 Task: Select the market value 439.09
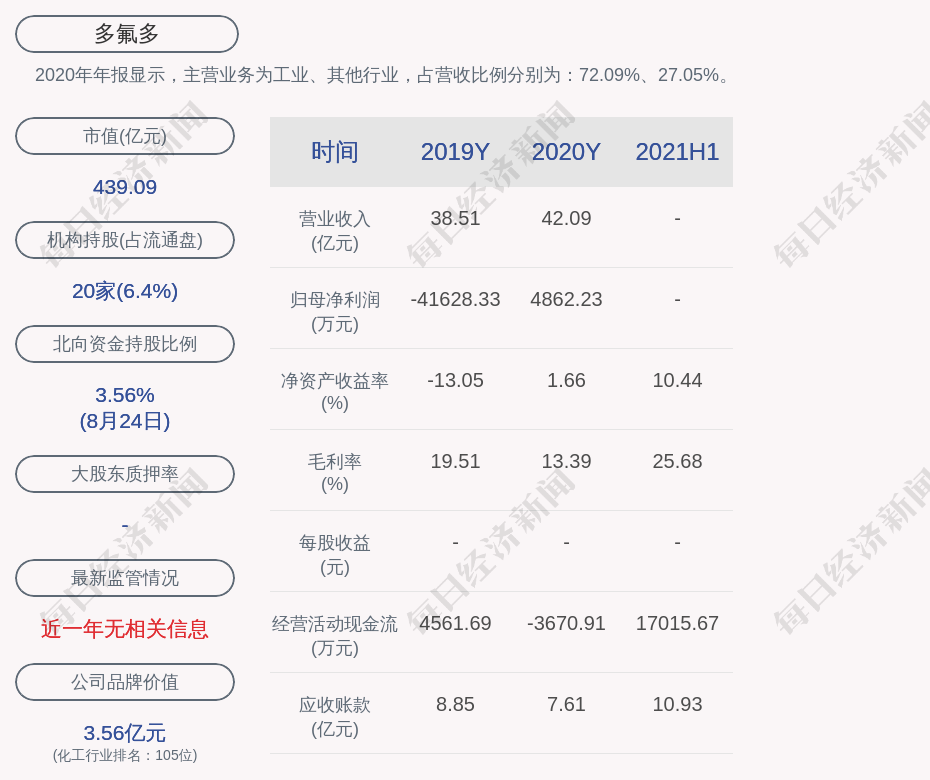[125, 187]
